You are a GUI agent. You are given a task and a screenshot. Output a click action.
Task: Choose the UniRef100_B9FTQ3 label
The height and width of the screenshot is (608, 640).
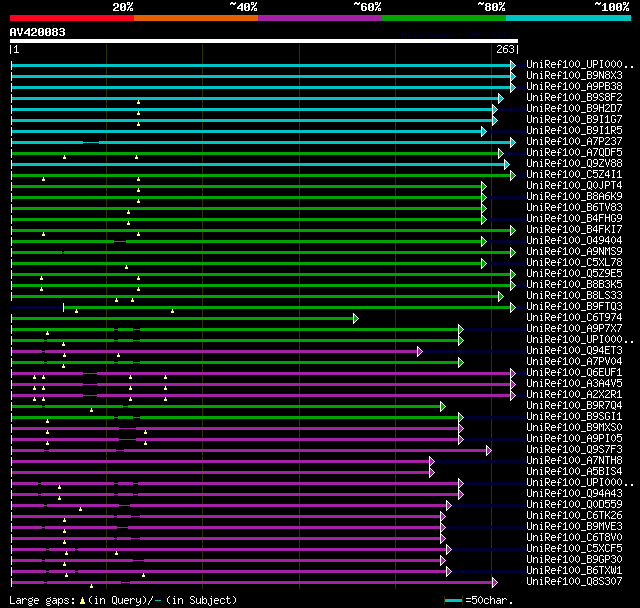click(x=574, y=307)
